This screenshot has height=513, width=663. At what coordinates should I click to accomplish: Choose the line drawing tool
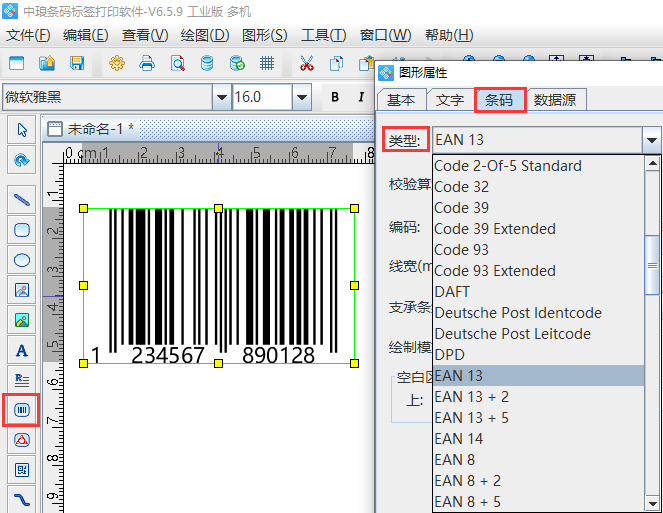coord(21,199)
